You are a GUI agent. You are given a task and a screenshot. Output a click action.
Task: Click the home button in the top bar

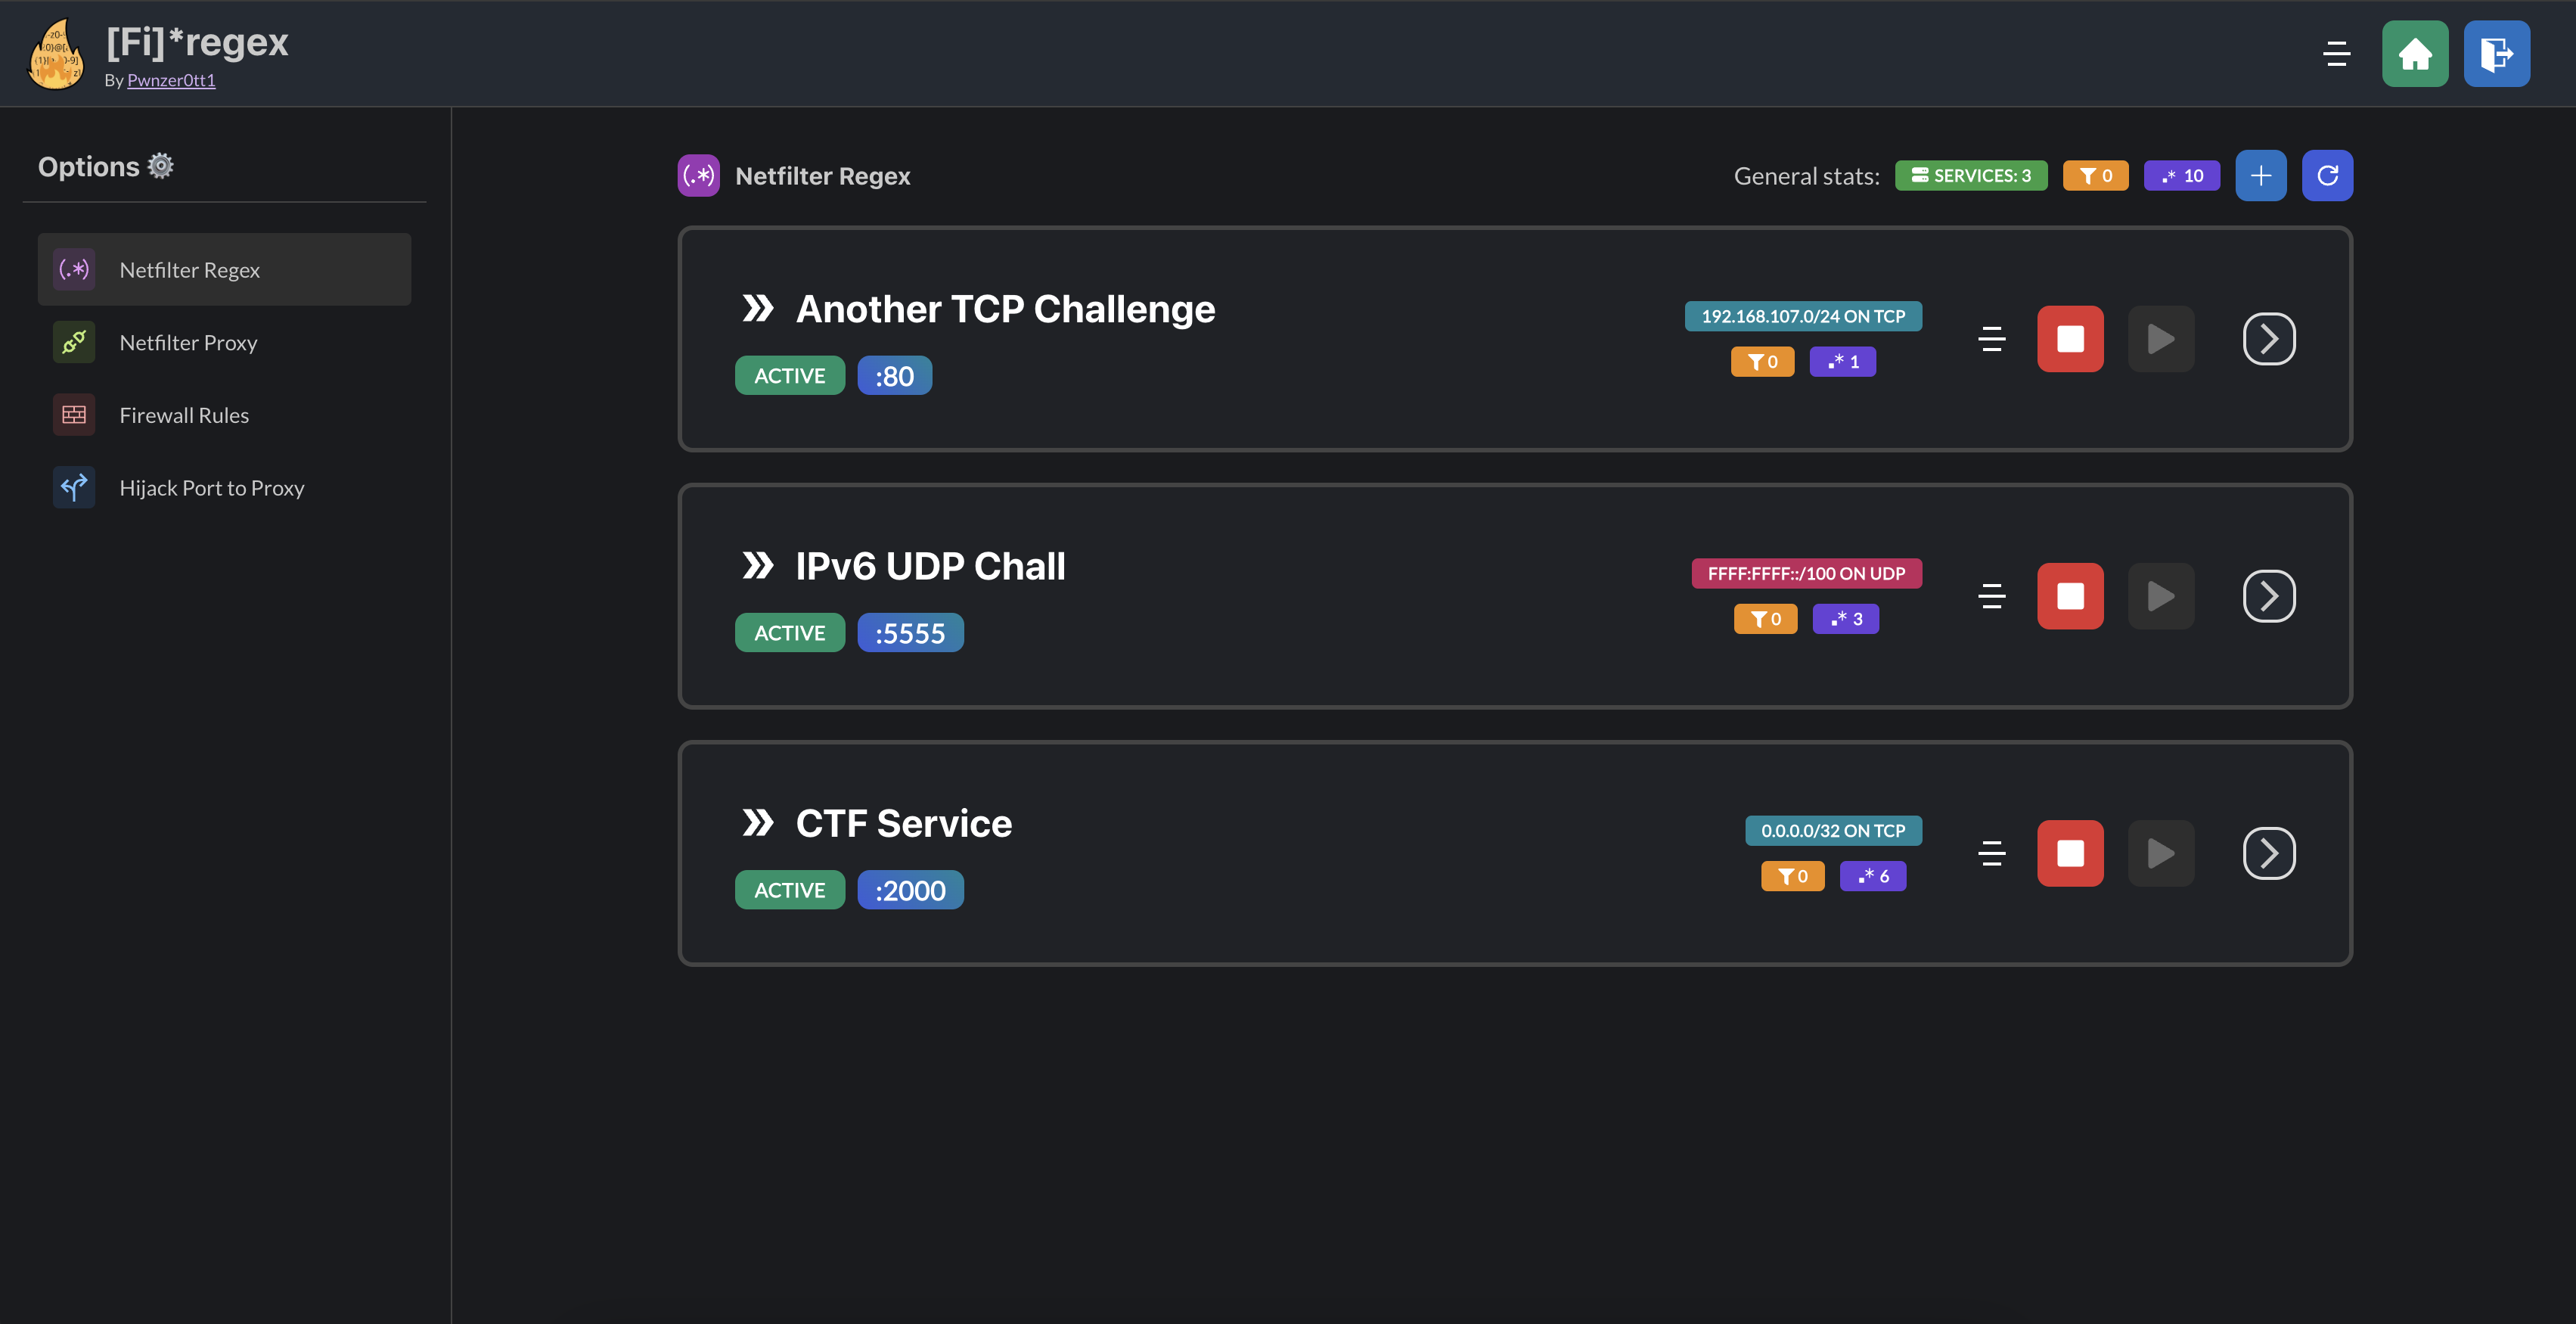2415,54
